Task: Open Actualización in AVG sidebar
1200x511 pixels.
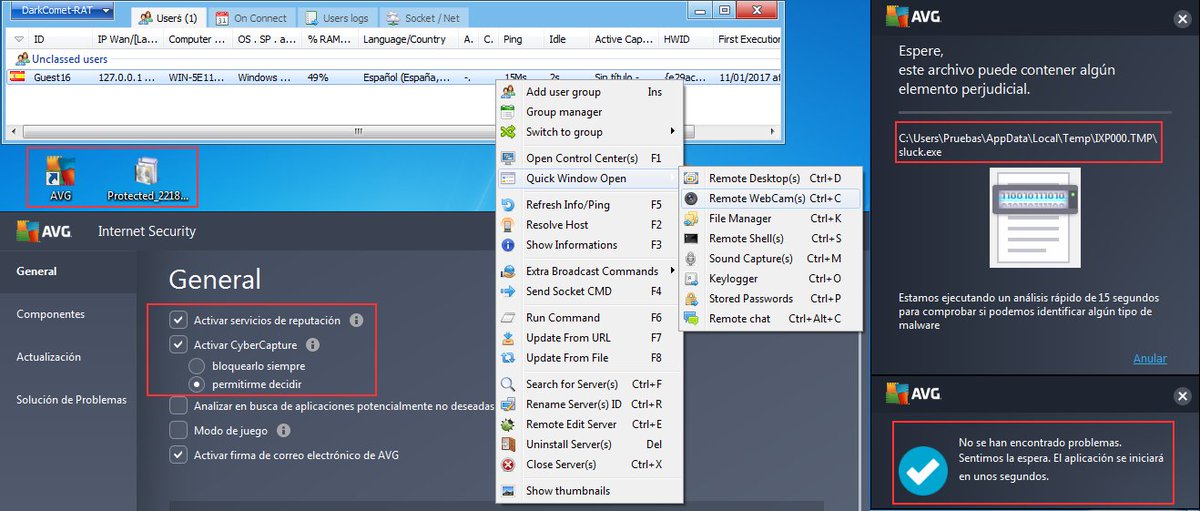Action: [x=49, y=357]
